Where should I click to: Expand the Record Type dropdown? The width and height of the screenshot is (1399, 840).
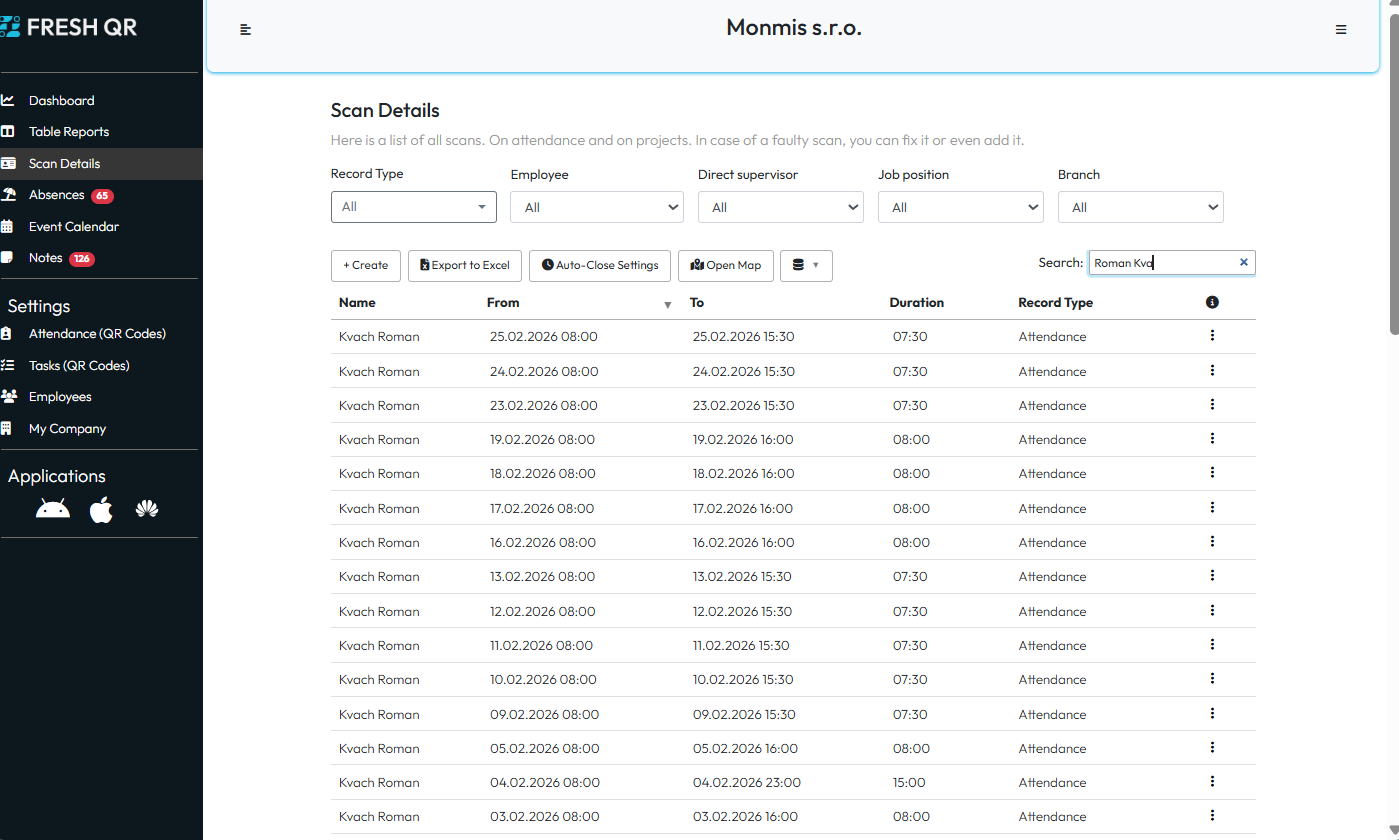coord(413,207)
